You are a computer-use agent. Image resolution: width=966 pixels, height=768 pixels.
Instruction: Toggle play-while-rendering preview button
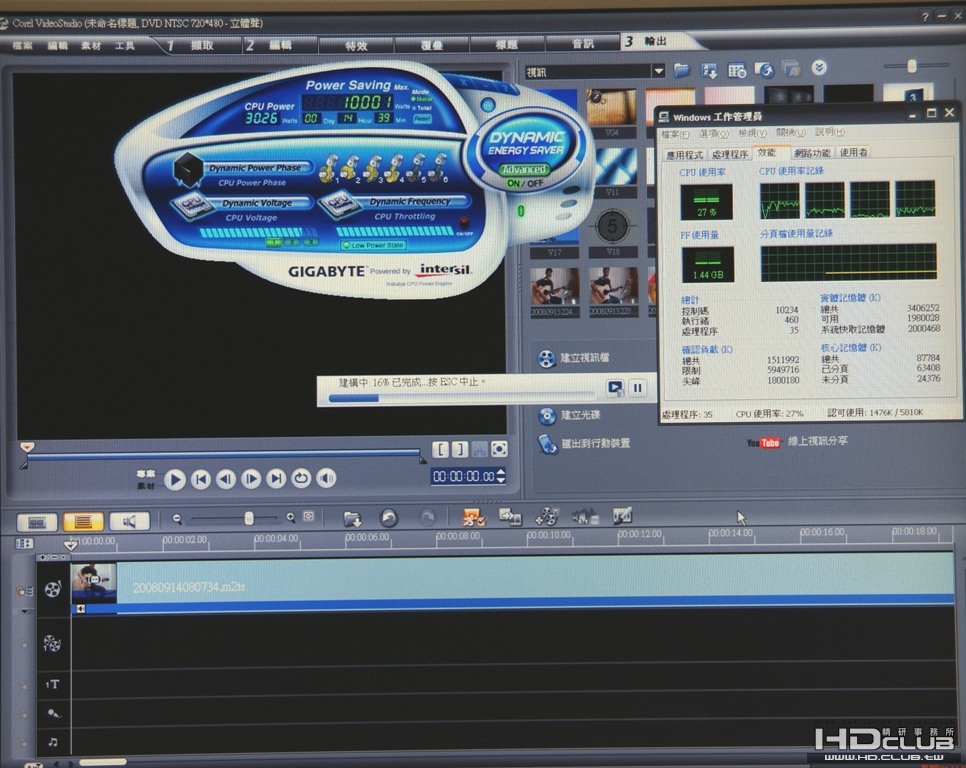click(x=615, y=387)
